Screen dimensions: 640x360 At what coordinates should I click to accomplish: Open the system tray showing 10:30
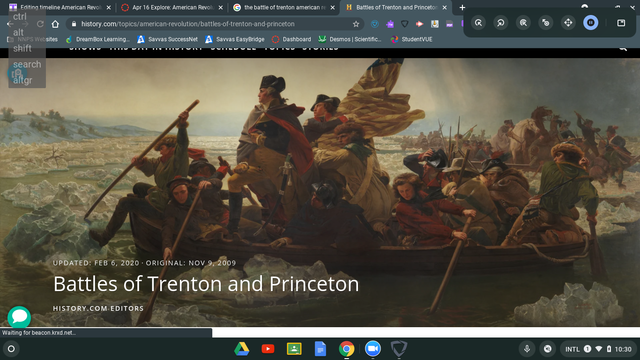coord(598,349)
